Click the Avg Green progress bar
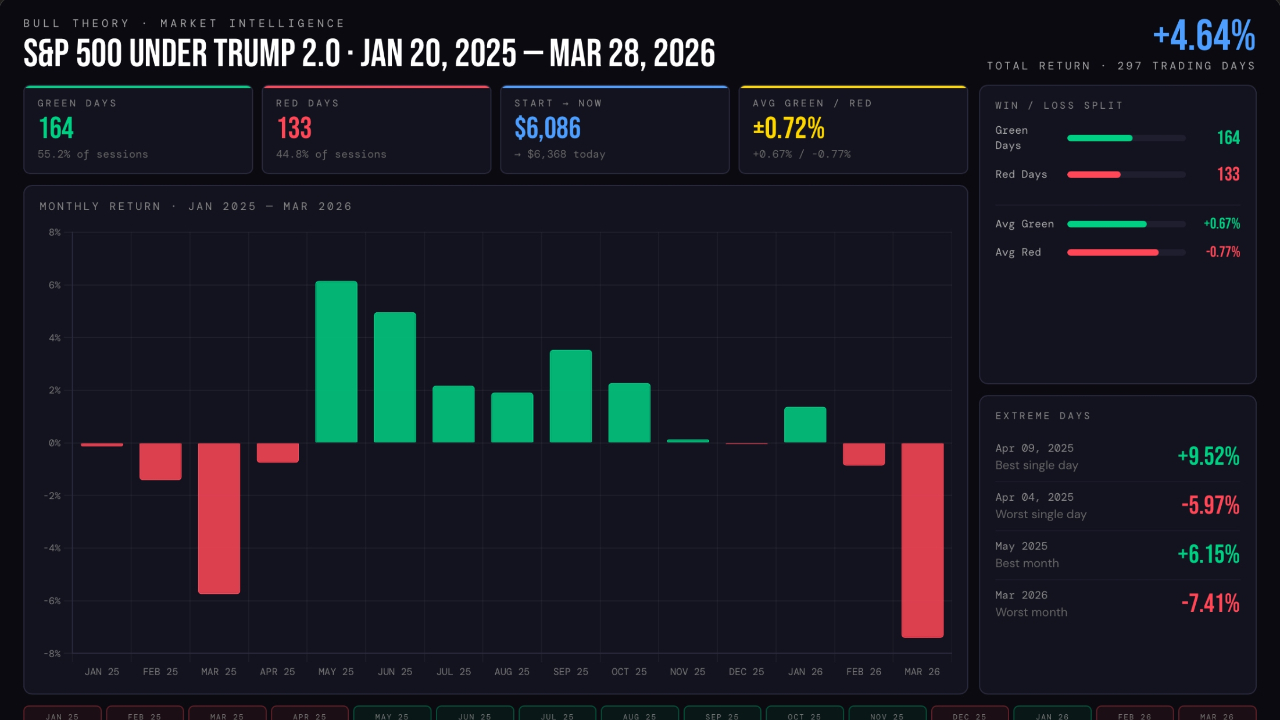 coord(1126,224)
